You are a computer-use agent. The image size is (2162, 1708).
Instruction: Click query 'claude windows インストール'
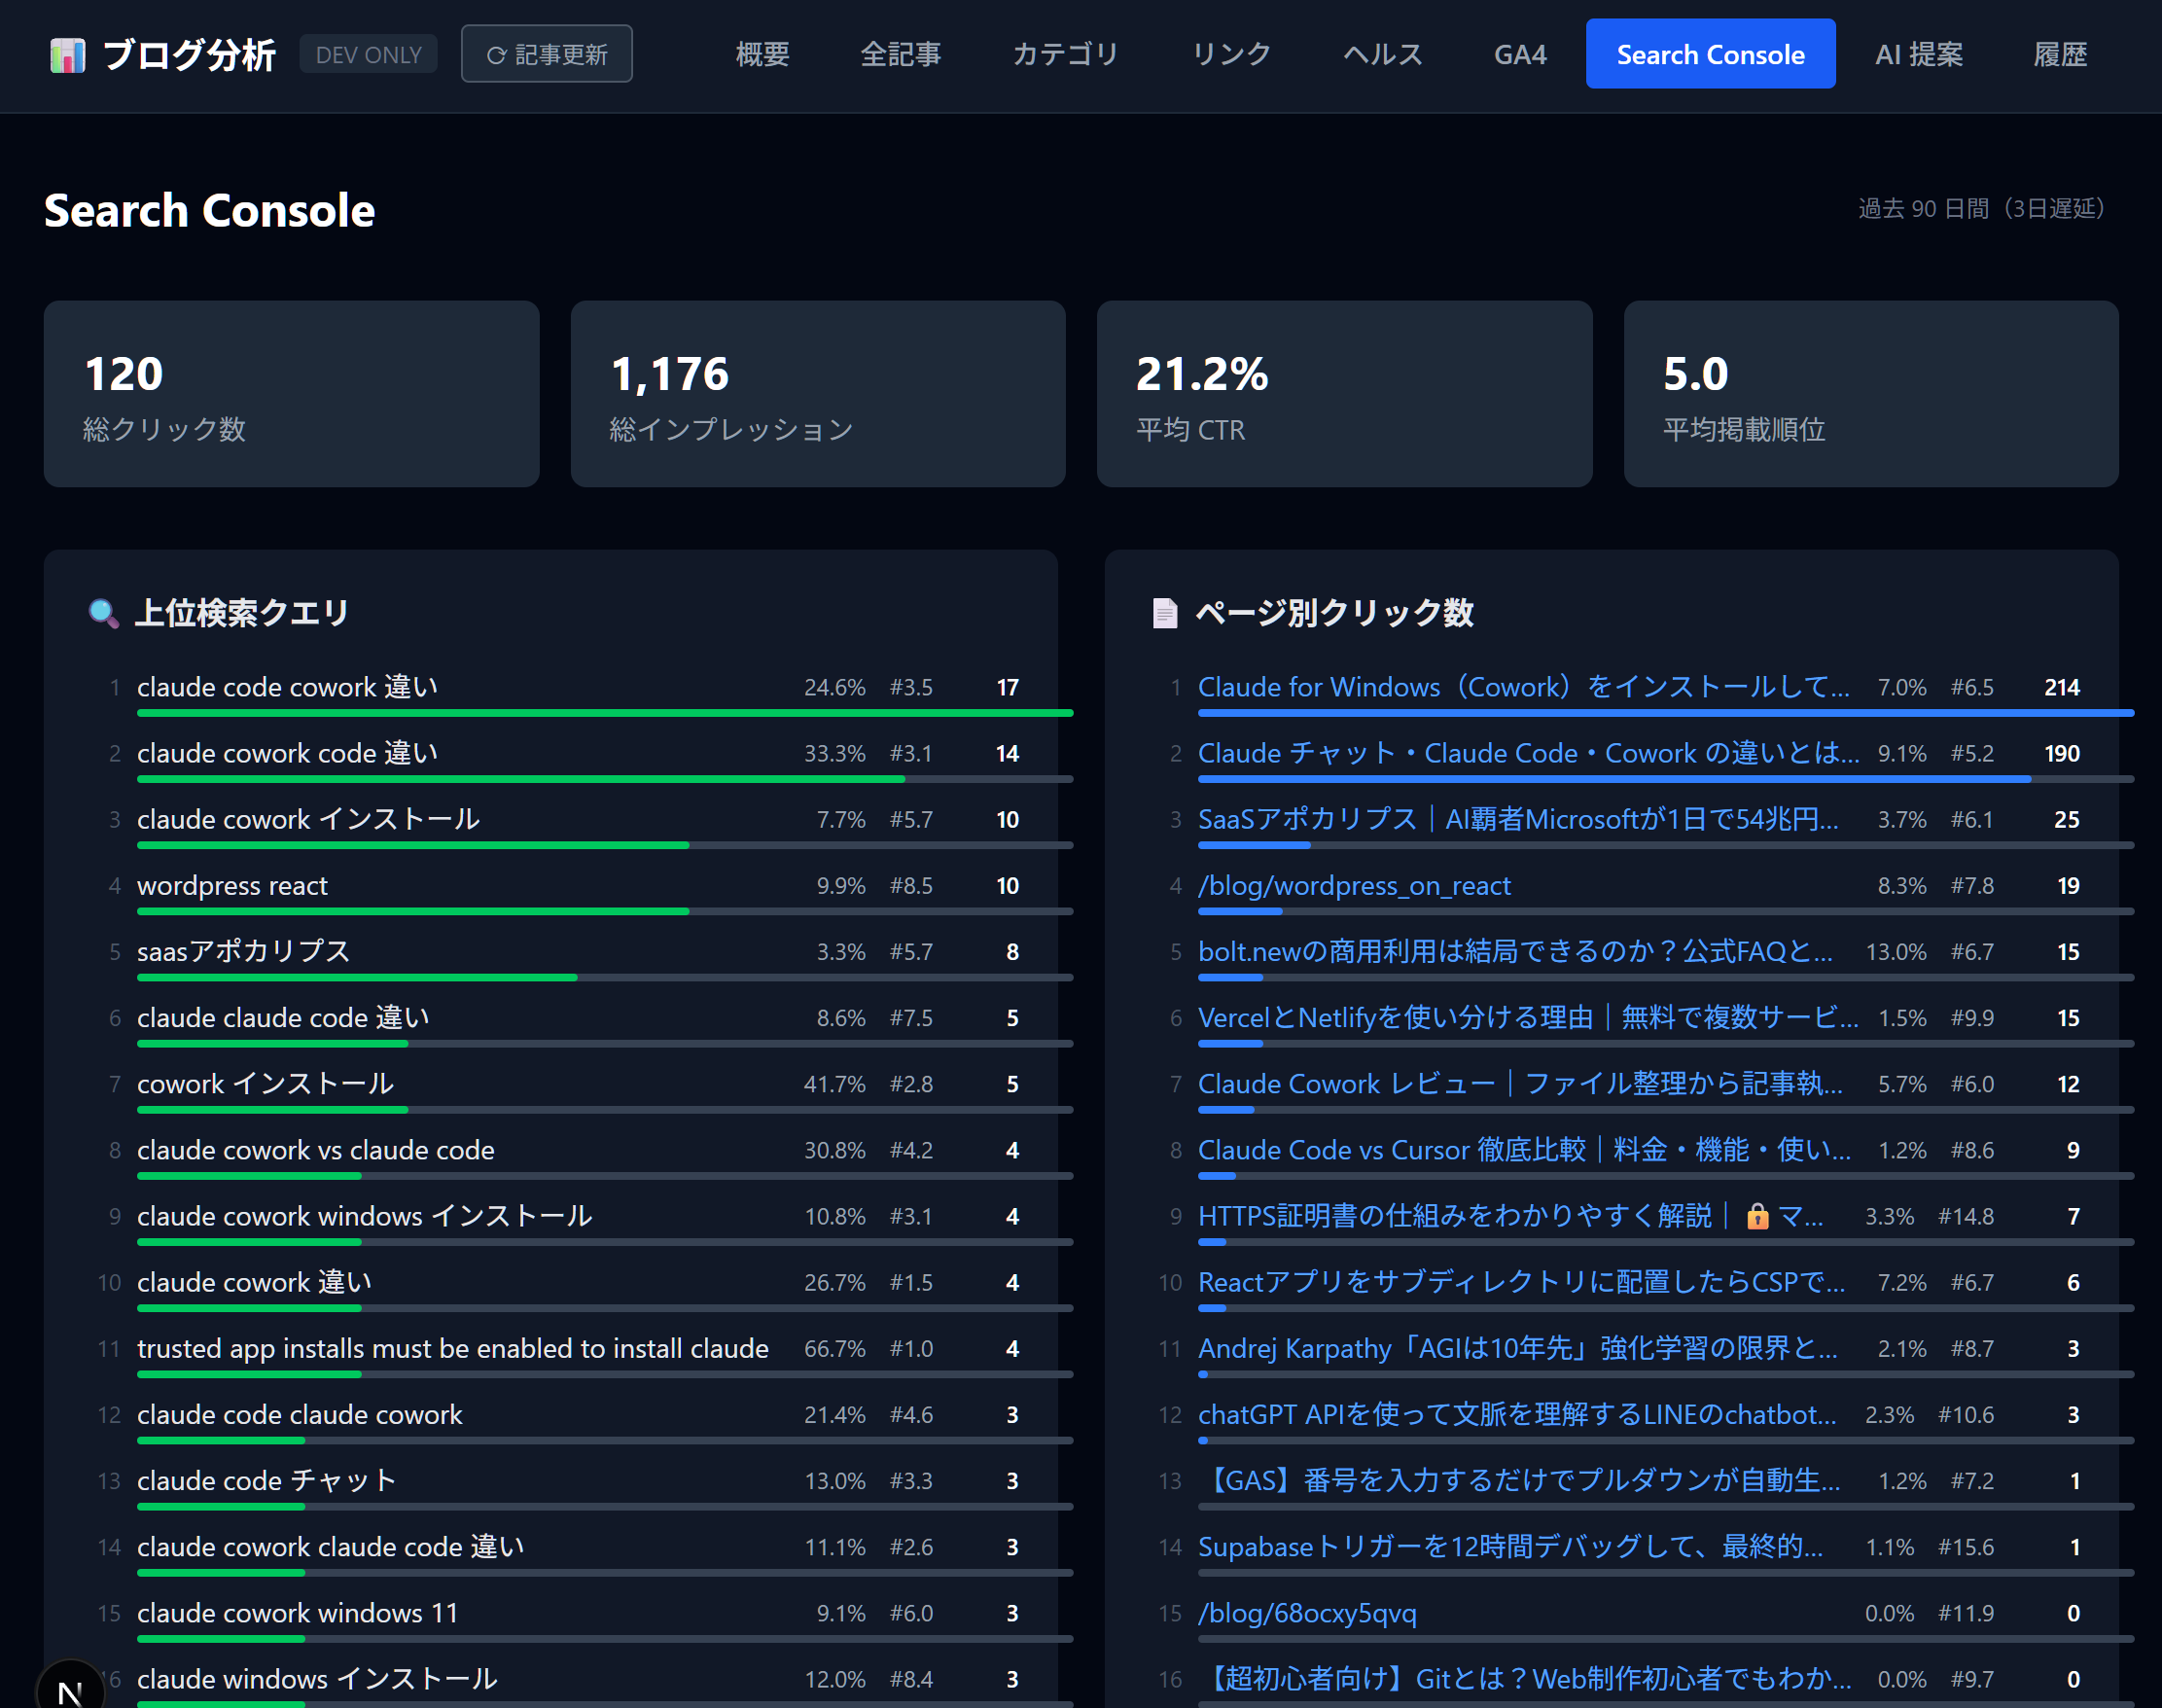tap(317, 1678)
